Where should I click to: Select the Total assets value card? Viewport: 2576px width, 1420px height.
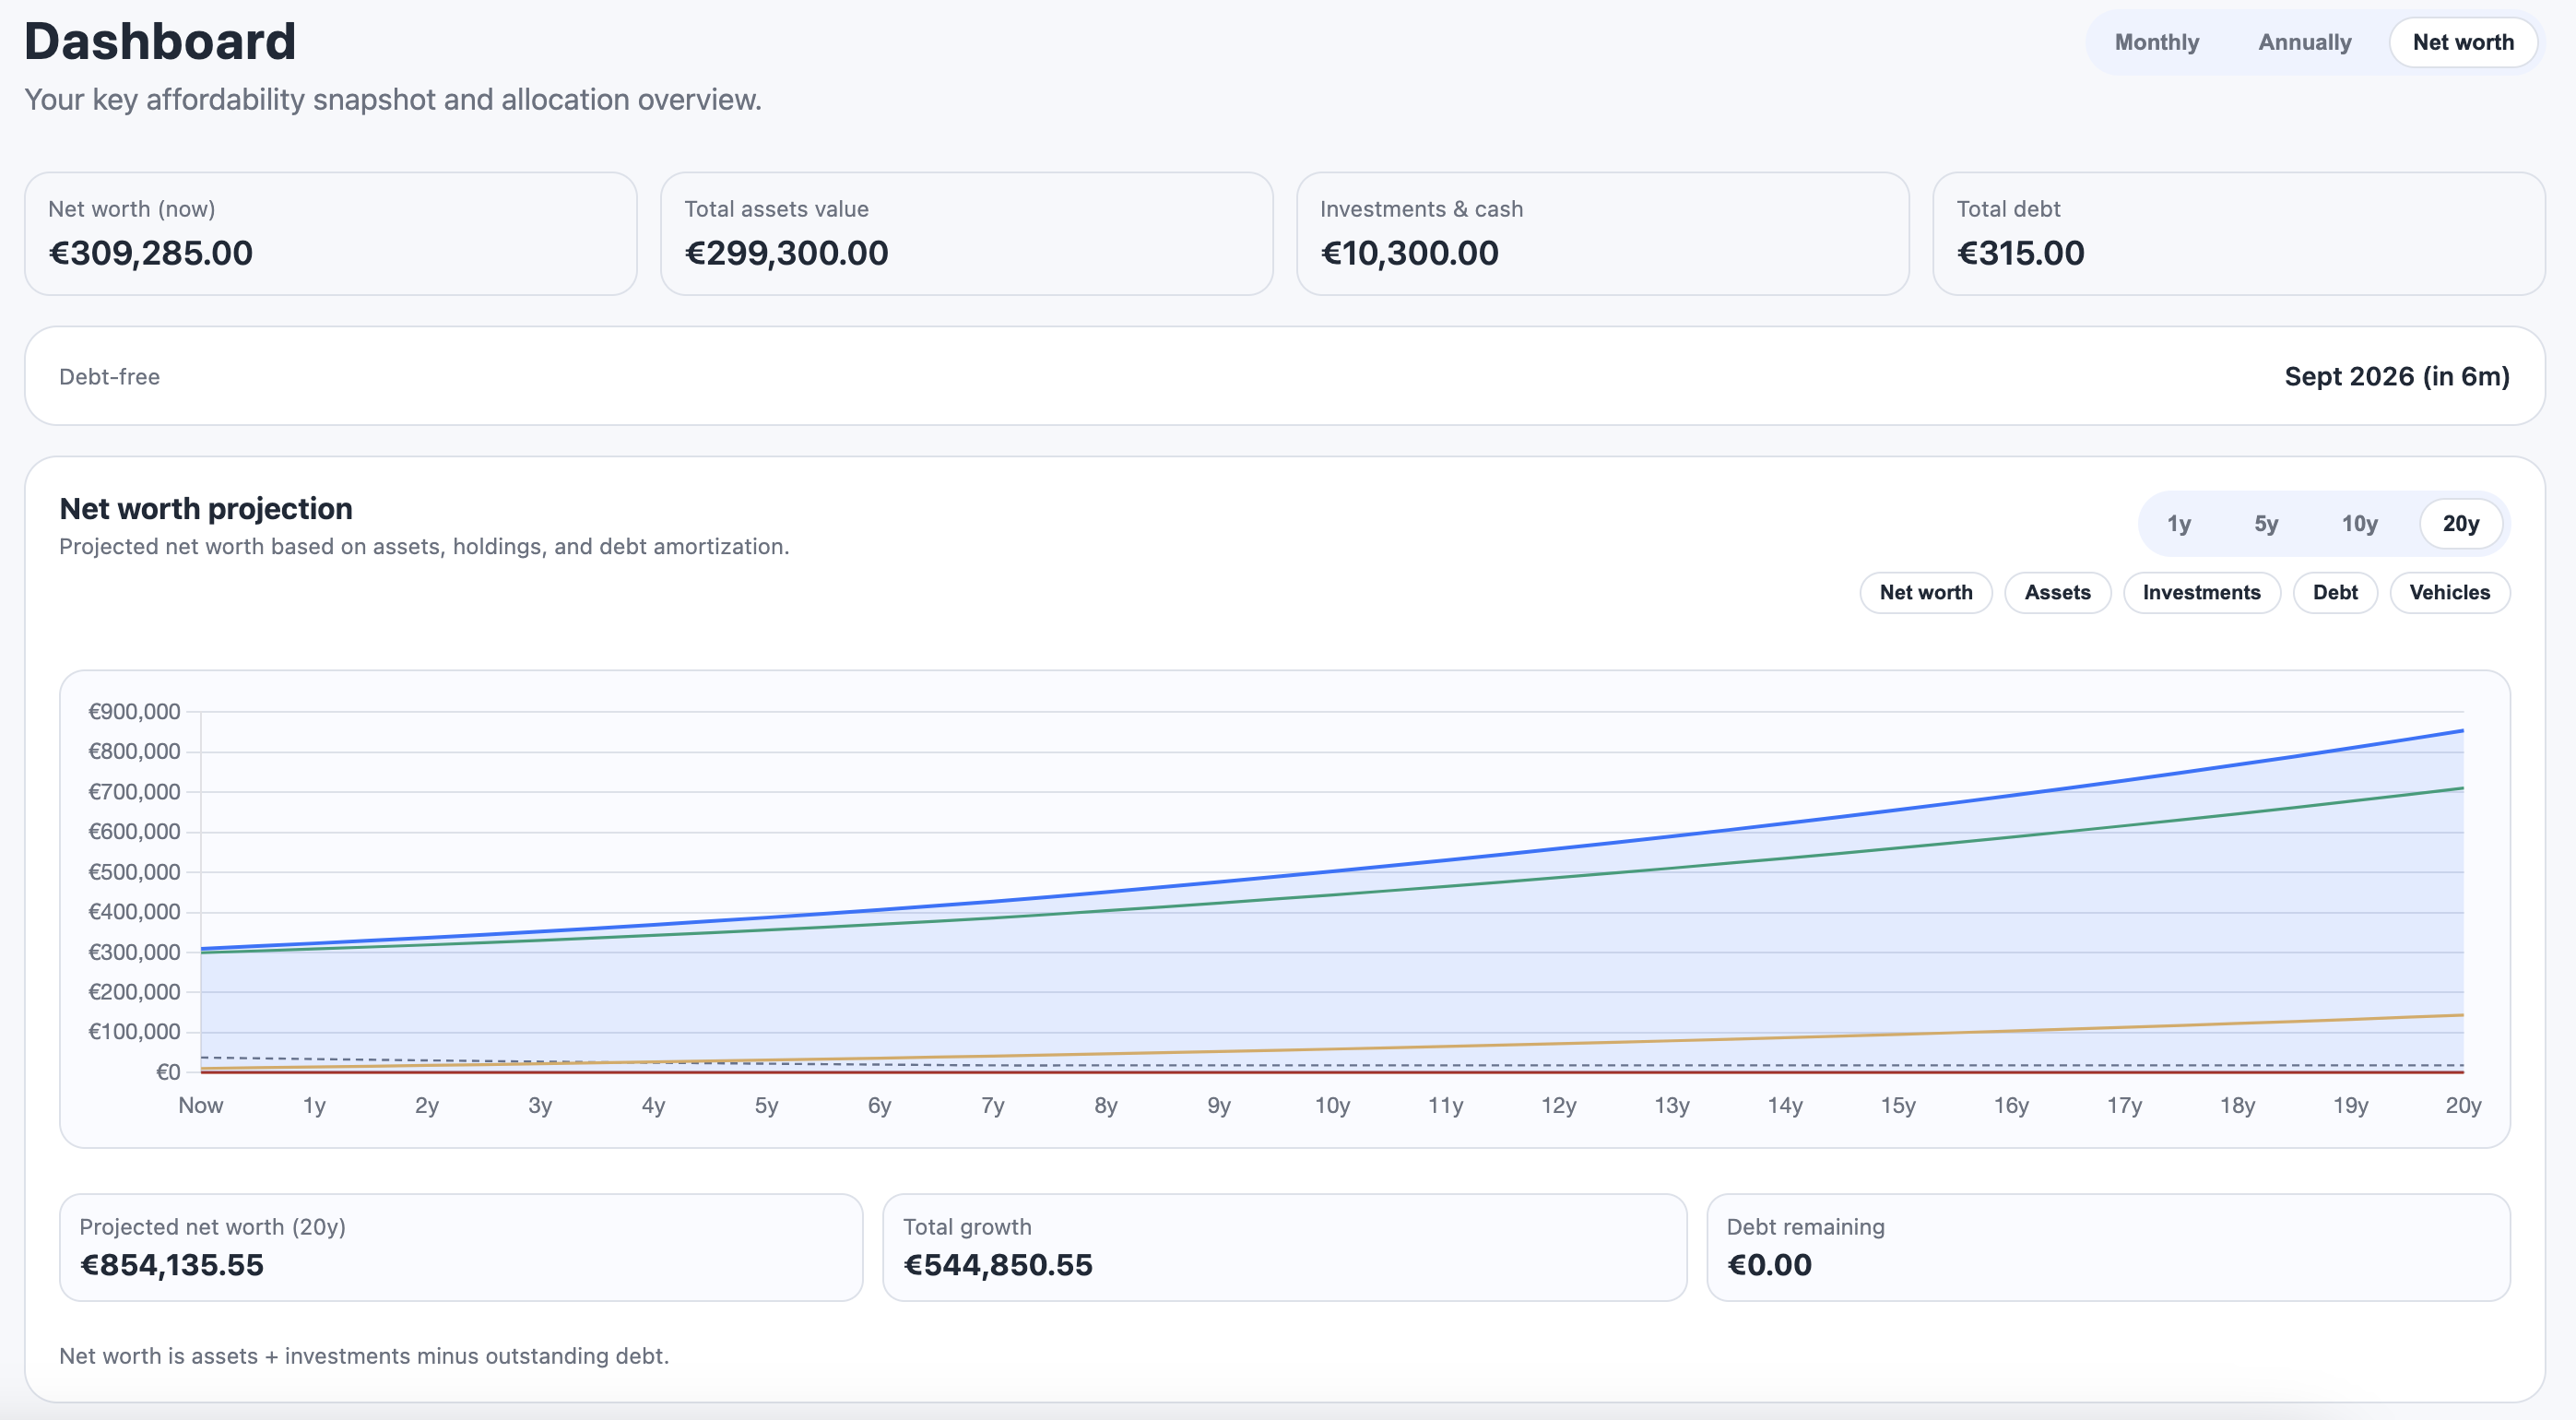pyautogui.click(x=966, y=232)
